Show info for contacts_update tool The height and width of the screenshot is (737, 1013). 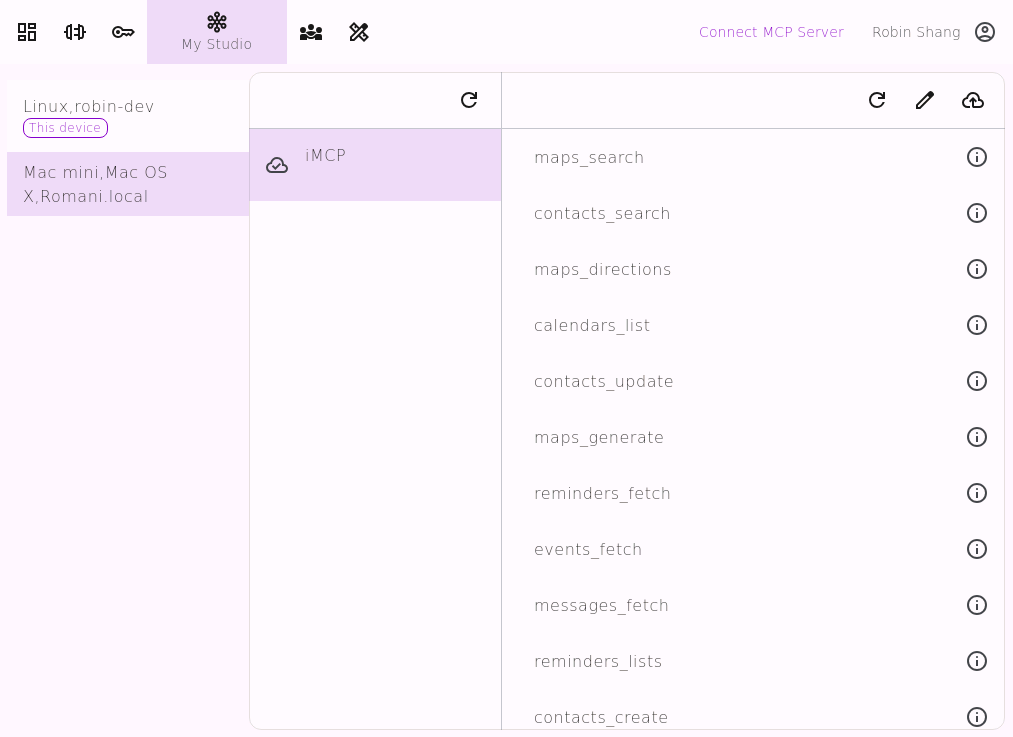pos(977,381)
